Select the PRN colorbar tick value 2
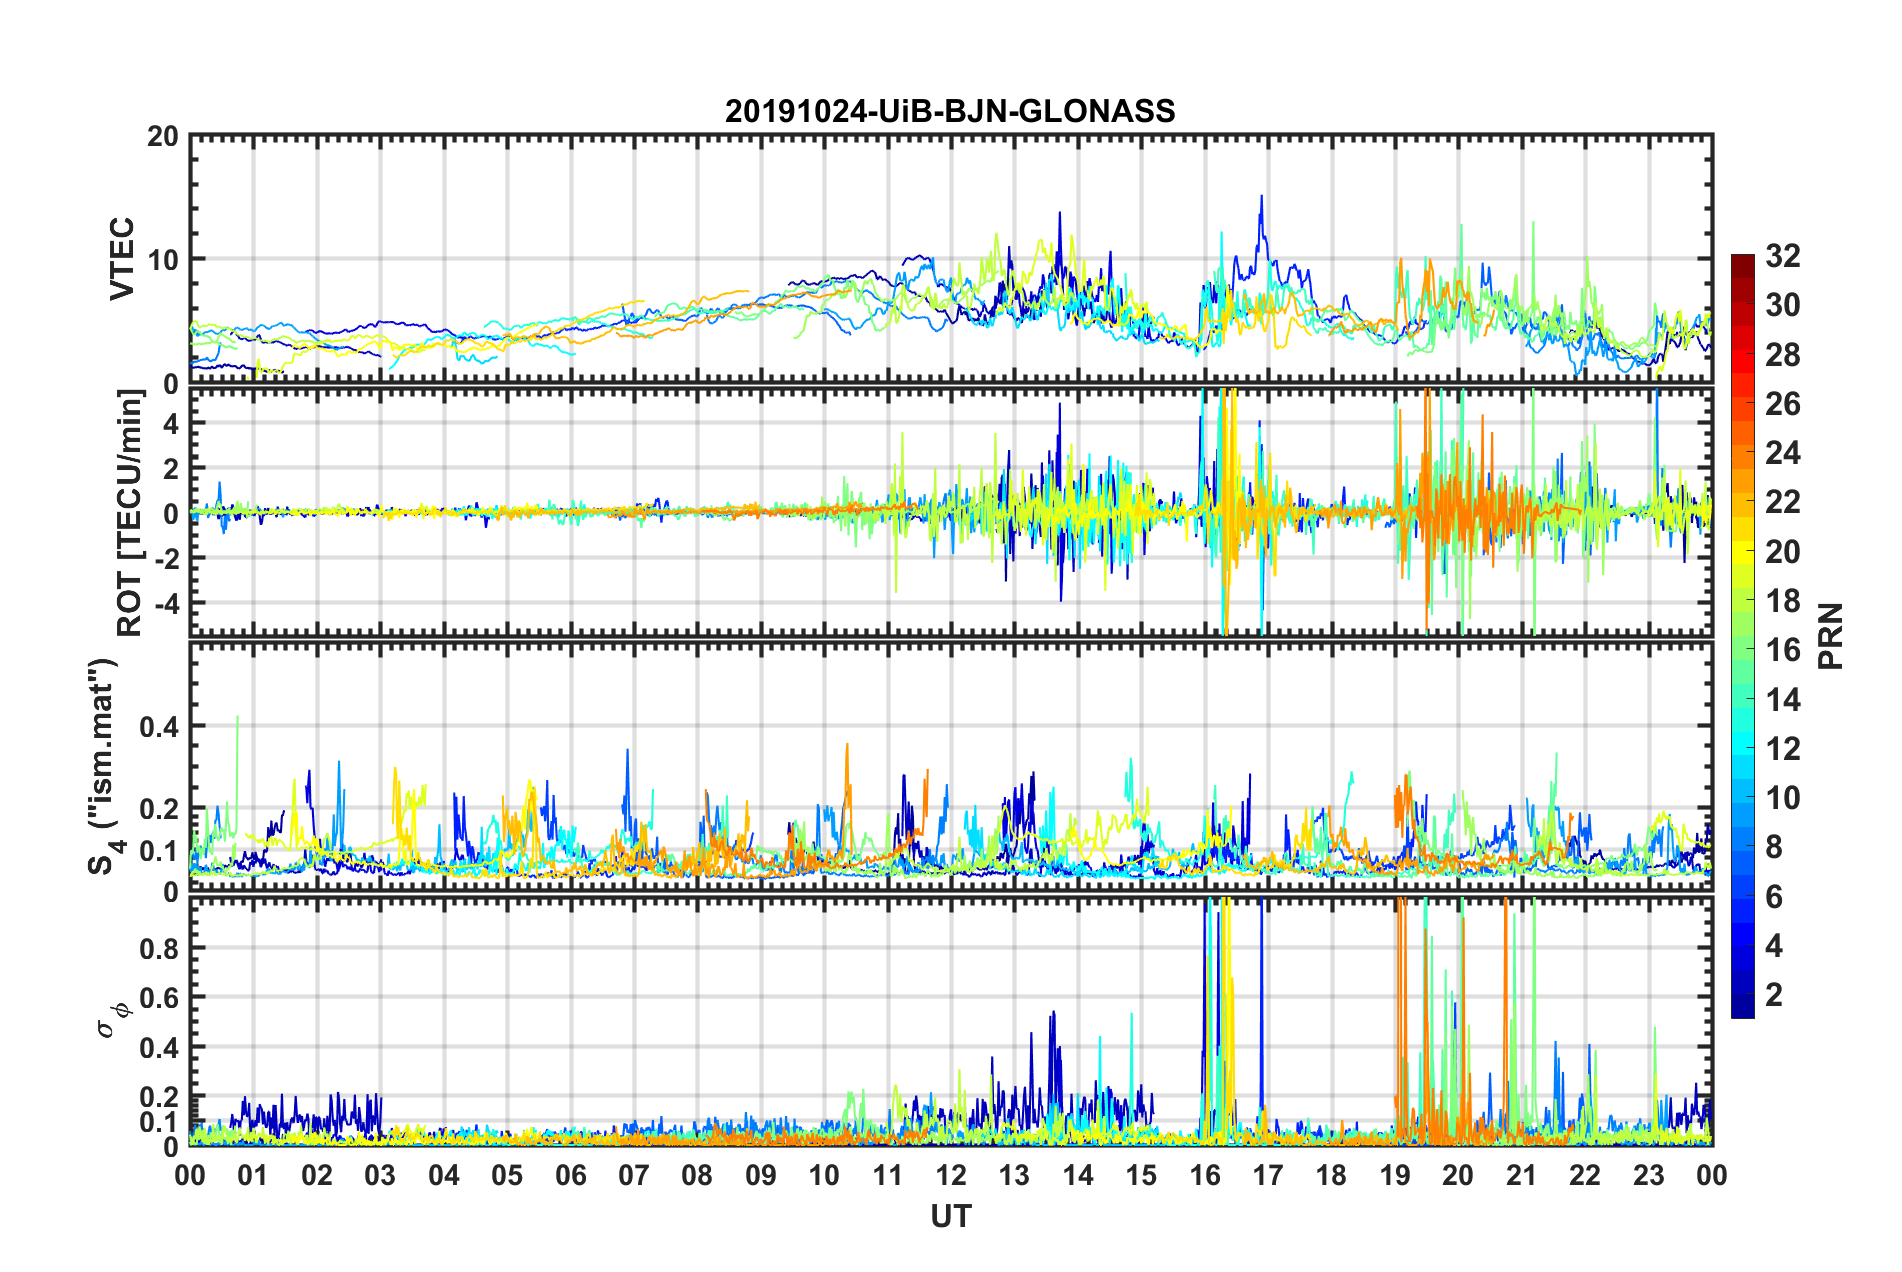The height and width of the screenshot is (1272, 1902). (x=1774, y=995)
